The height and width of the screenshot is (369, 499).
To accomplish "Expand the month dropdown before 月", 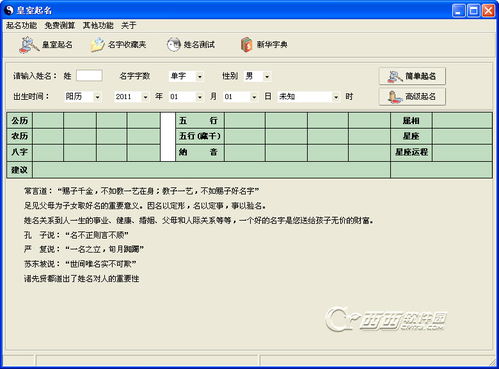I will click(200, 97).
